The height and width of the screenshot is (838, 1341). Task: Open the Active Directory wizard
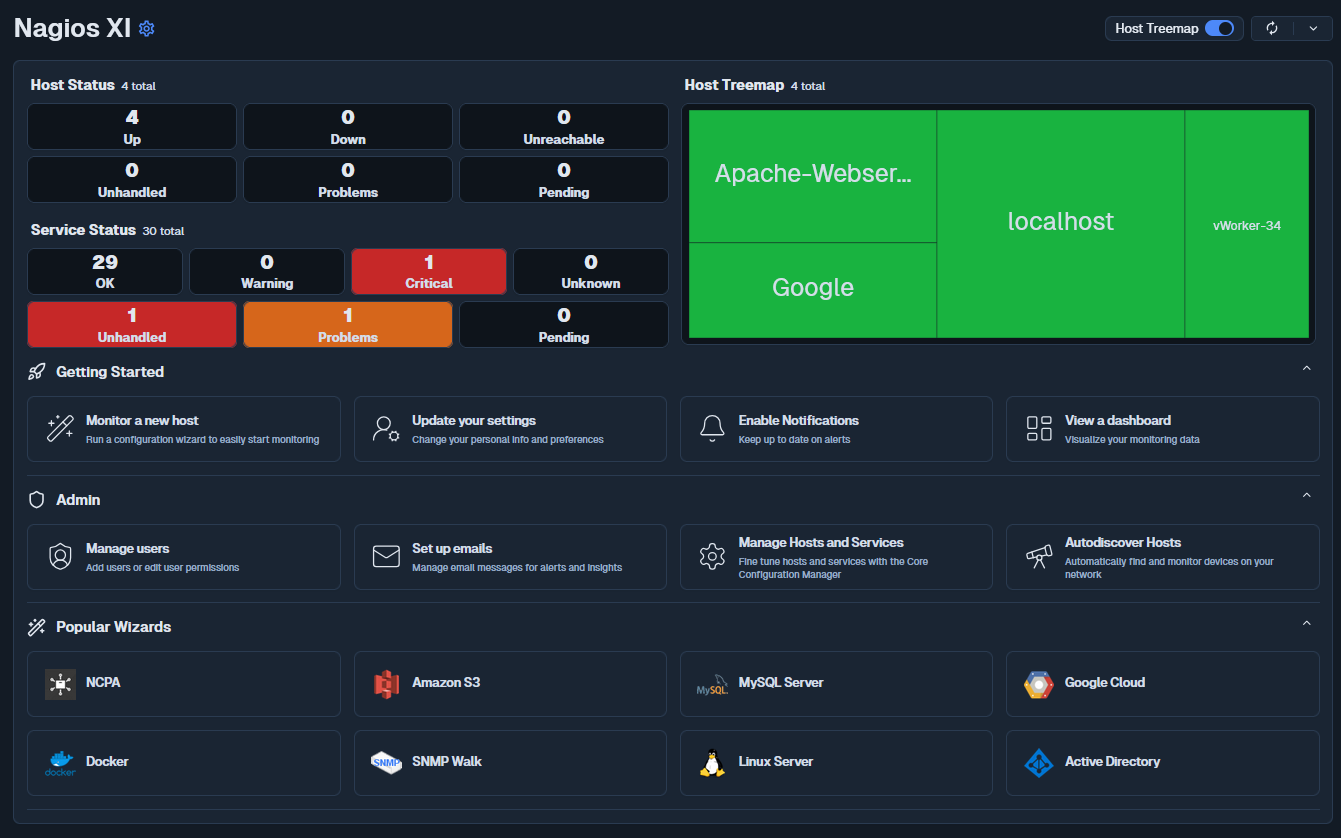point(1038,762)
